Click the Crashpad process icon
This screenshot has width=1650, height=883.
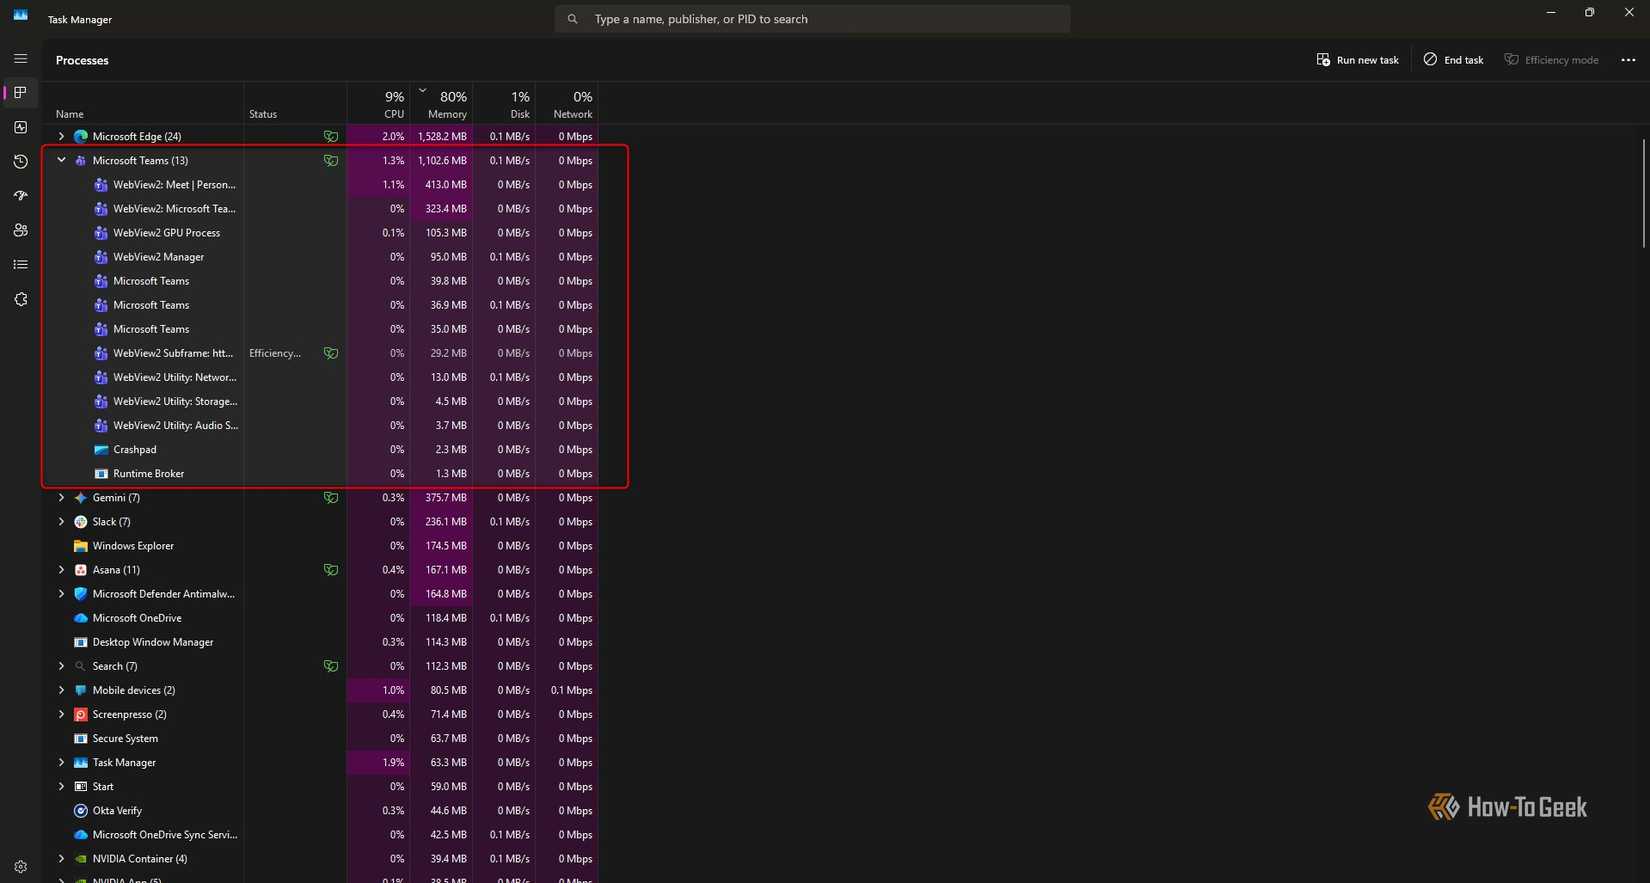click(101, 450)
